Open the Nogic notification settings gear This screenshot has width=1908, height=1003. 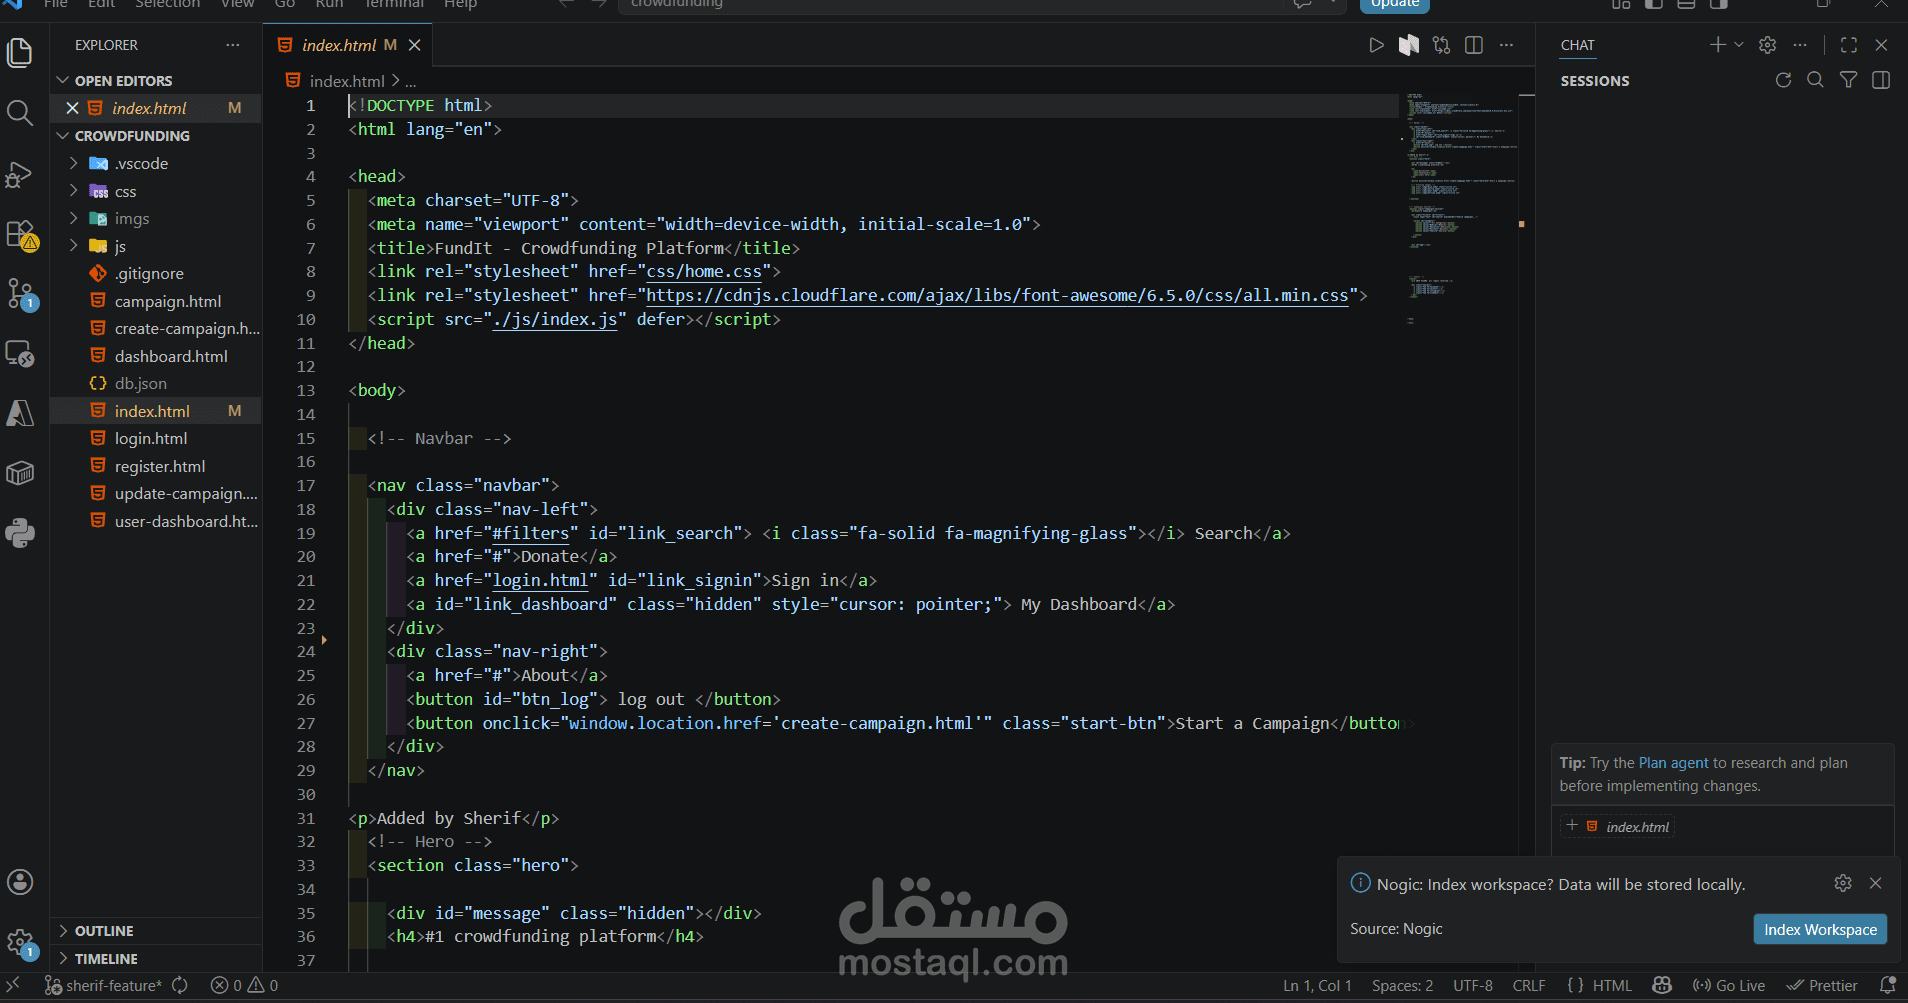[x=1843, y=883]
